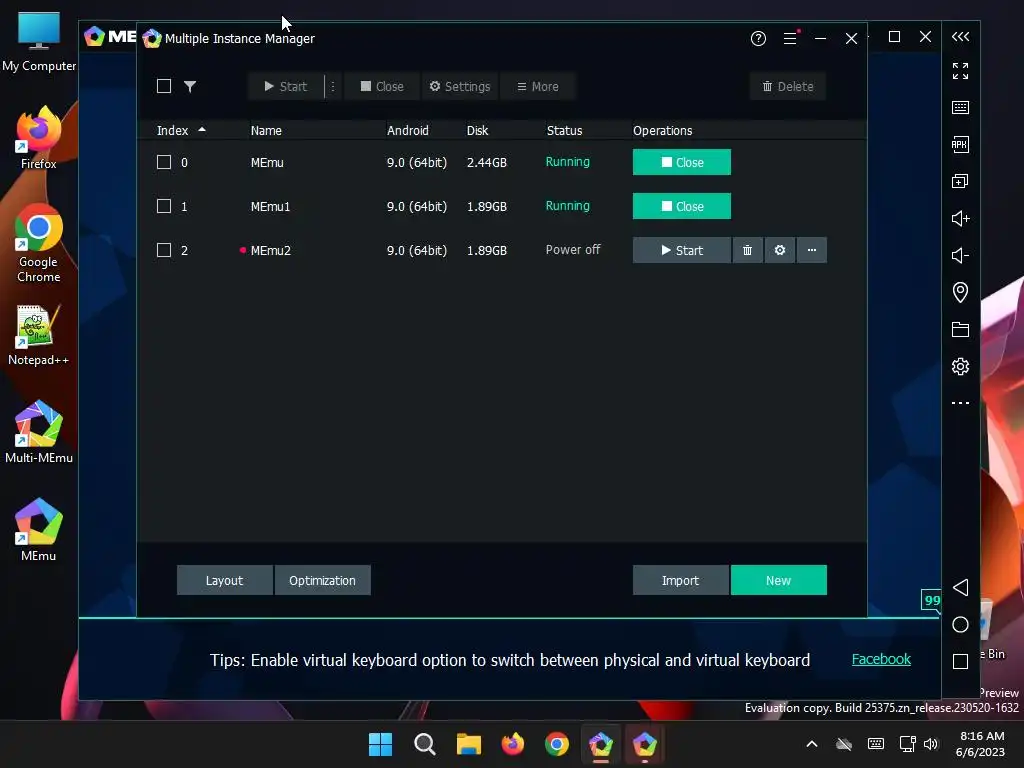The width and height of the screenshot is (1024, 768).
Task: Open GPS location pin in MEmu sidebar
Action: click(x=960, y=292)
